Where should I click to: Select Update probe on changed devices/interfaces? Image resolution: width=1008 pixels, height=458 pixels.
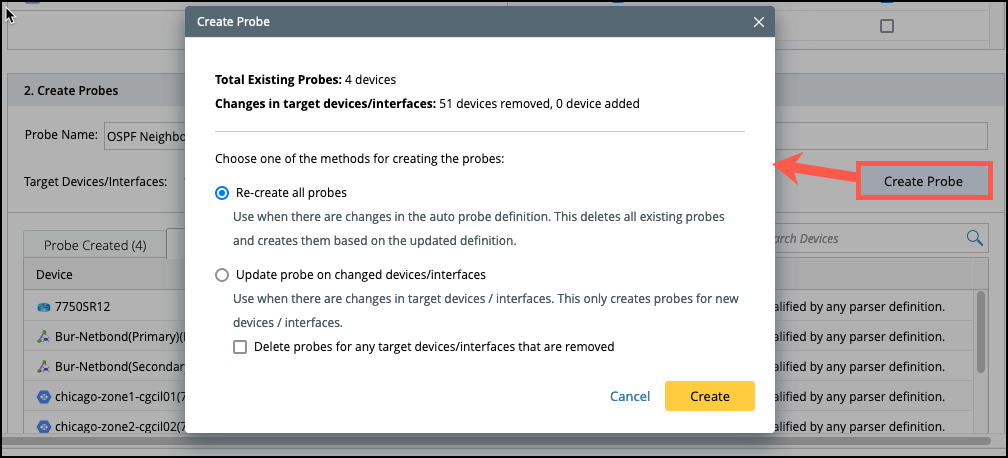[x=223, y=274]
